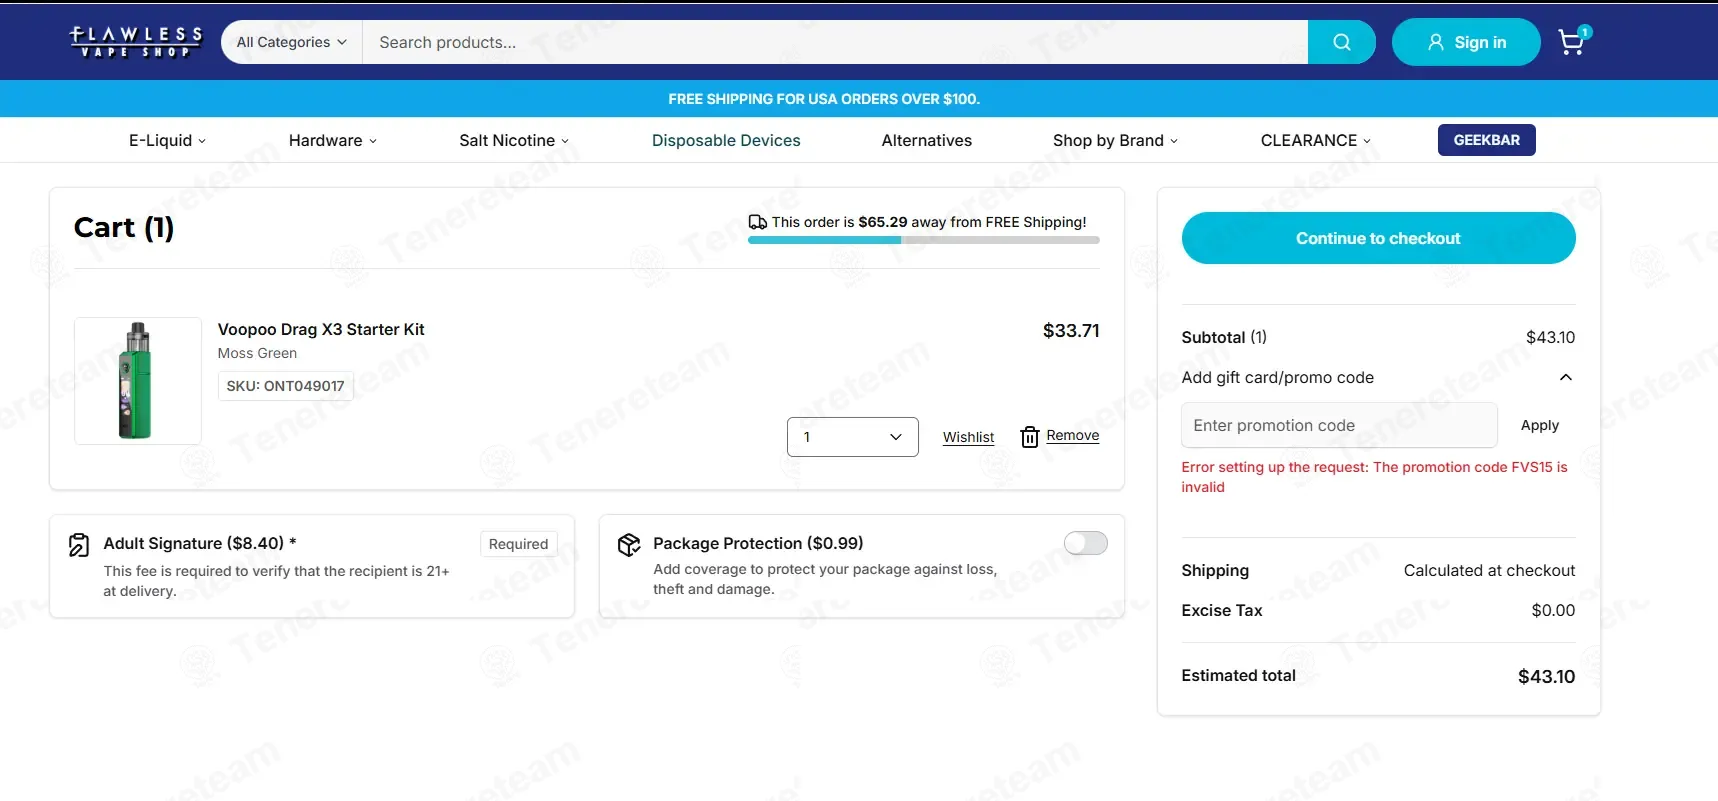Expand the Shop by Brand menu
Screen dimensions: 1718x801
1115,140
